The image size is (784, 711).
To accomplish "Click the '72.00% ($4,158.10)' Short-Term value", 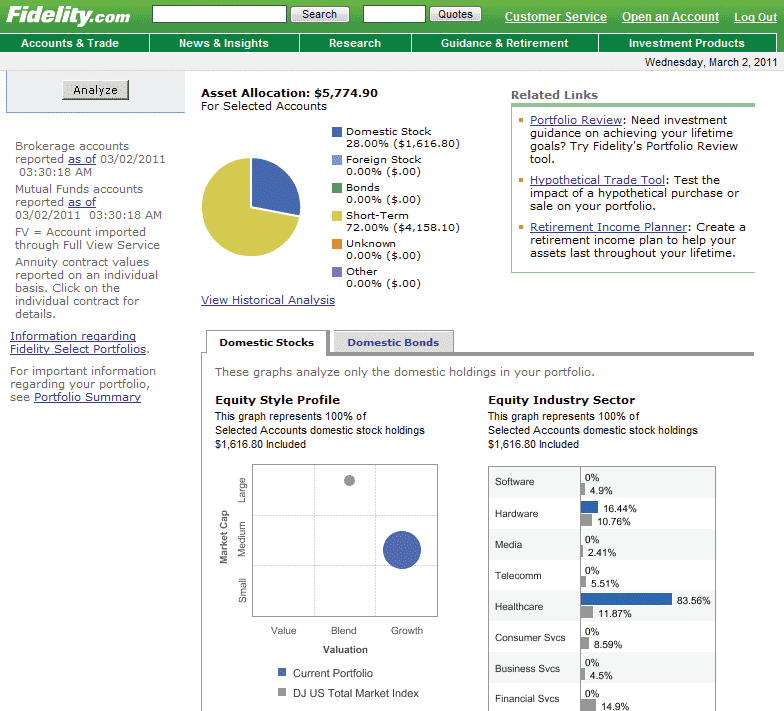I will click(403, 228).
